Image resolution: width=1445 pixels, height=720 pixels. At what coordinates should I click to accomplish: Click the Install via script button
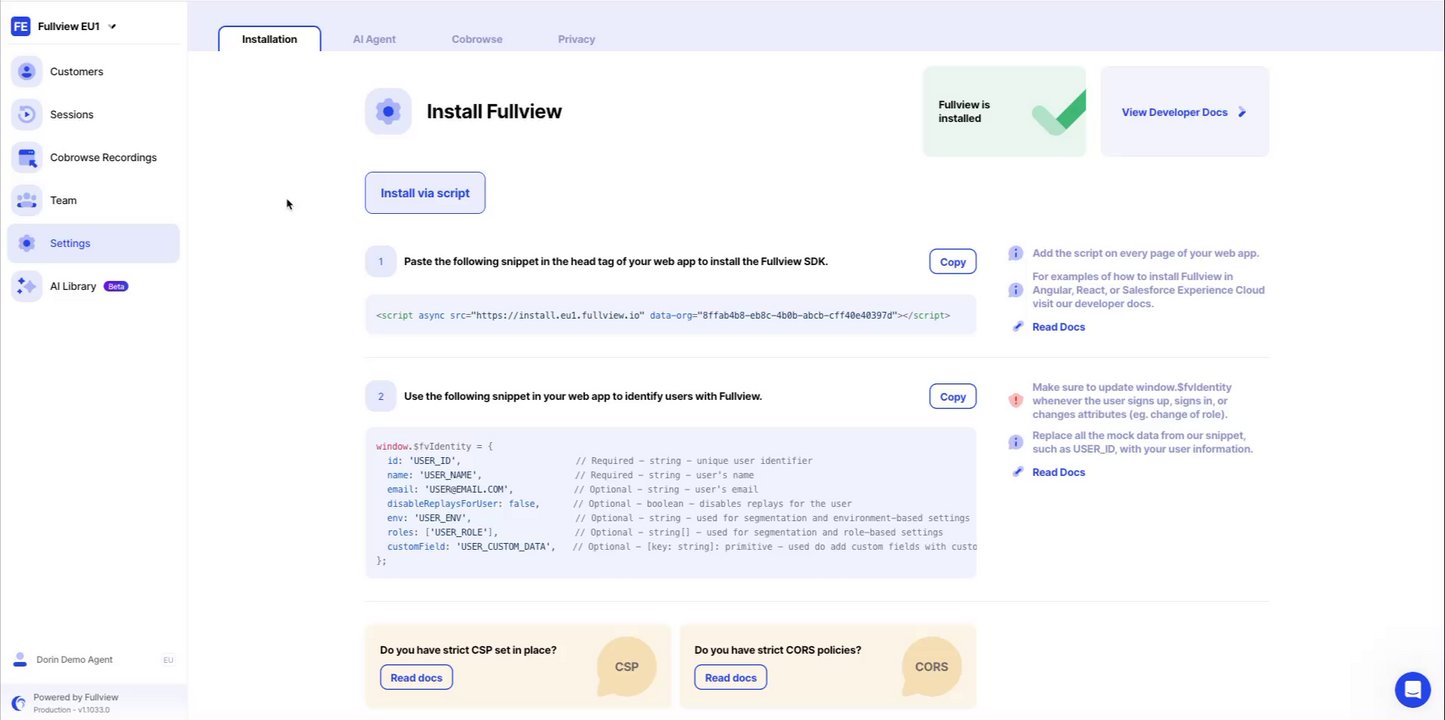[x=425, y=193]
